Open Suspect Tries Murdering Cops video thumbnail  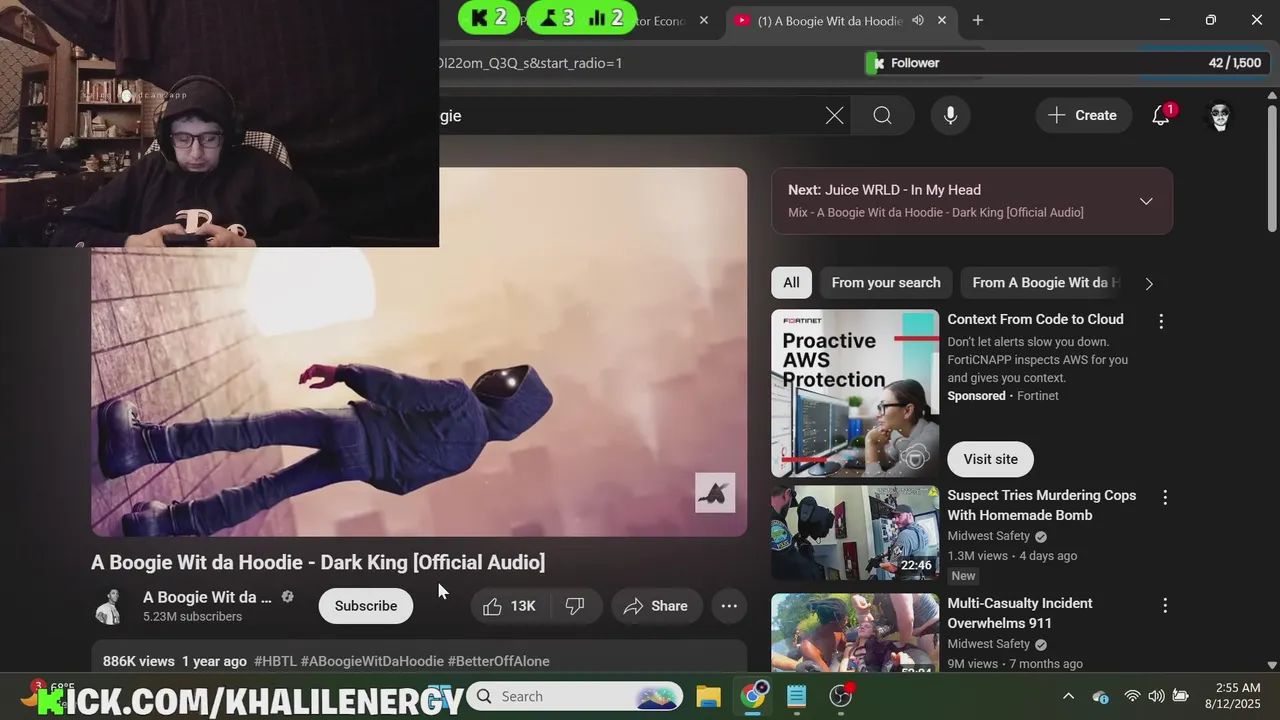coord(855,533)
